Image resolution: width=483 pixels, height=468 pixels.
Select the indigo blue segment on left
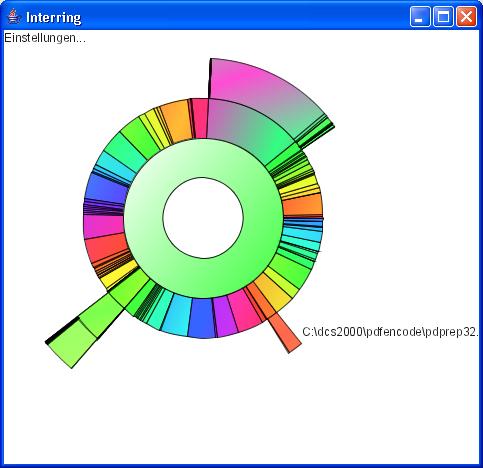click(x=106, y=188)
